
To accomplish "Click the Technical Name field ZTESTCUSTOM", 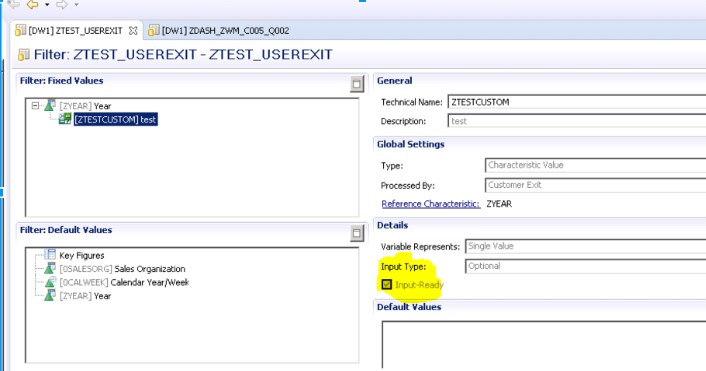I will tap(577, 102).
